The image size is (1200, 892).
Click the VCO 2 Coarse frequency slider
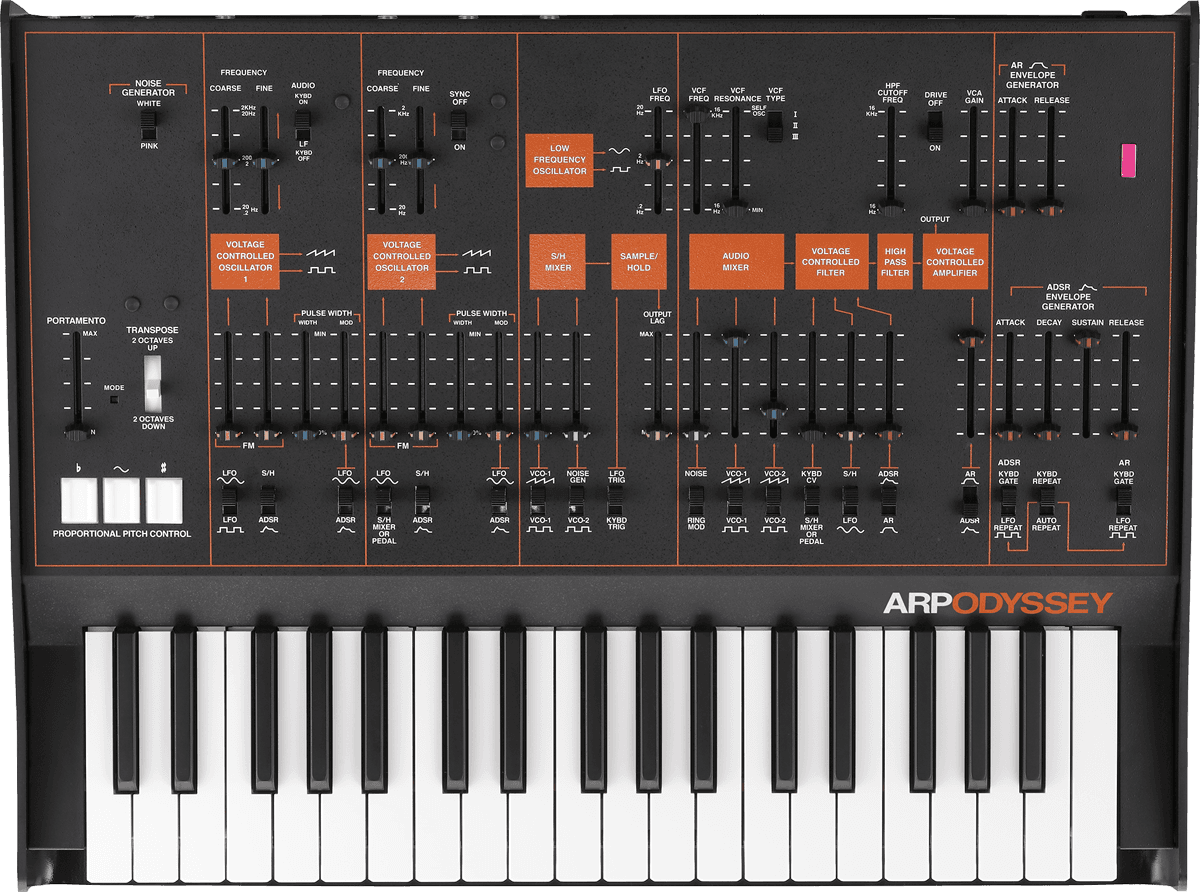pyautogui.click(x=379, y=160)
